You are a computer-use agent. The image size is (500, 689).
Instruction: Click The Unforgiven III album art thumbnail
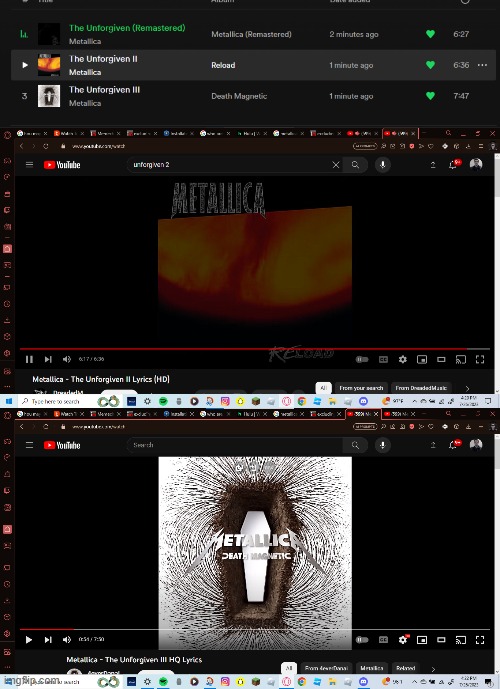click(x=49, y=96)
